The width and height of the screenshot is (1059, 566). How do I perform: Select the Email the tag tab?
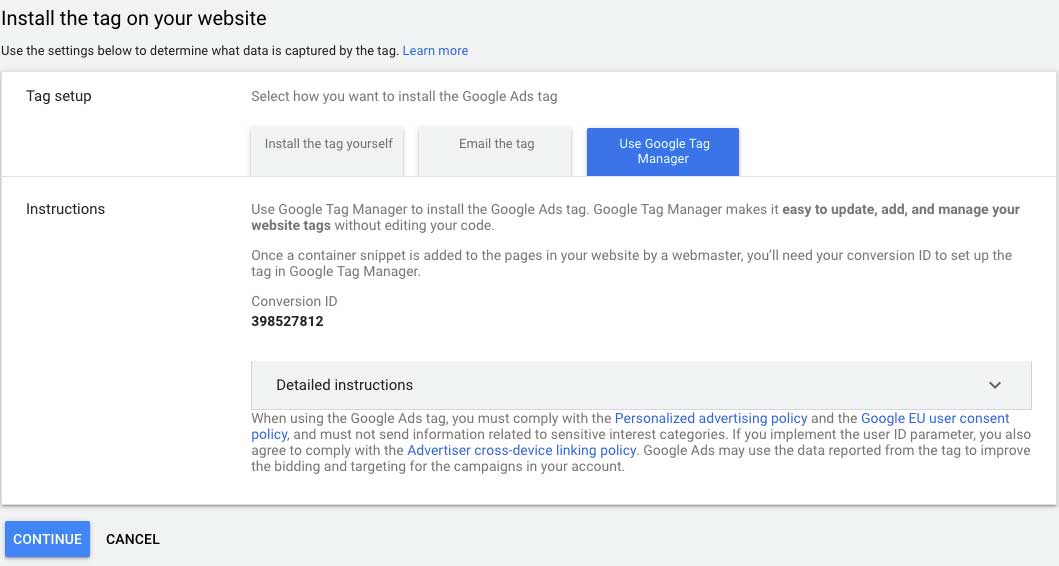[495, 151]
